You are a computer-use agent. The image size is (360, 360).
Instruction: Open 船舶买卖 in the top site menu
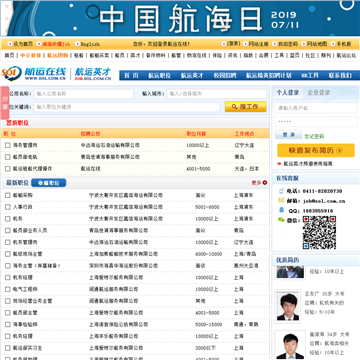pos(99,55)
